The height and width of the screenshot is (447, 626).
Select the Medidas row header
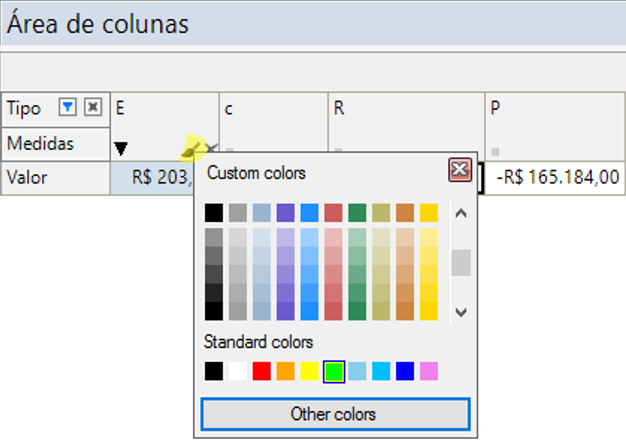pyautogui.click(x=40, y=143)
